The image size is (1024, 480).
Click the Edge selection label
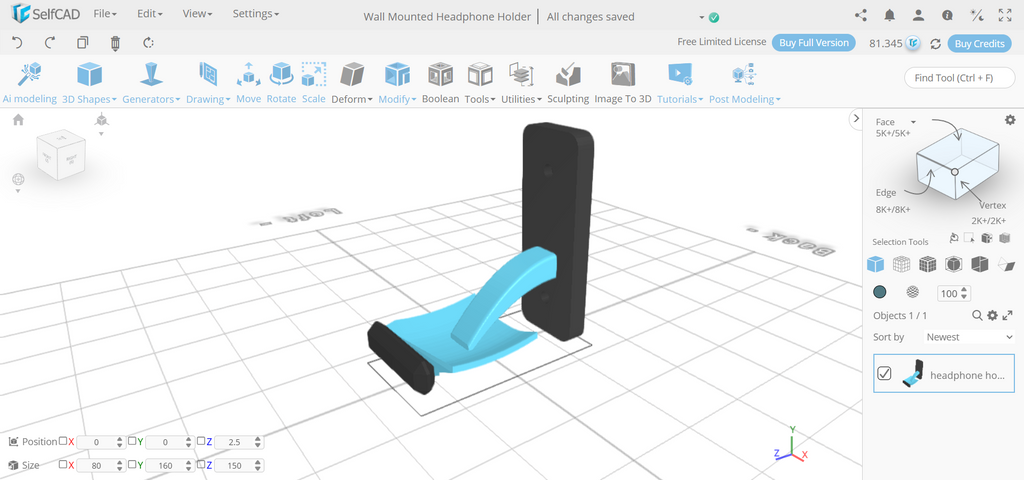[886, 193]
